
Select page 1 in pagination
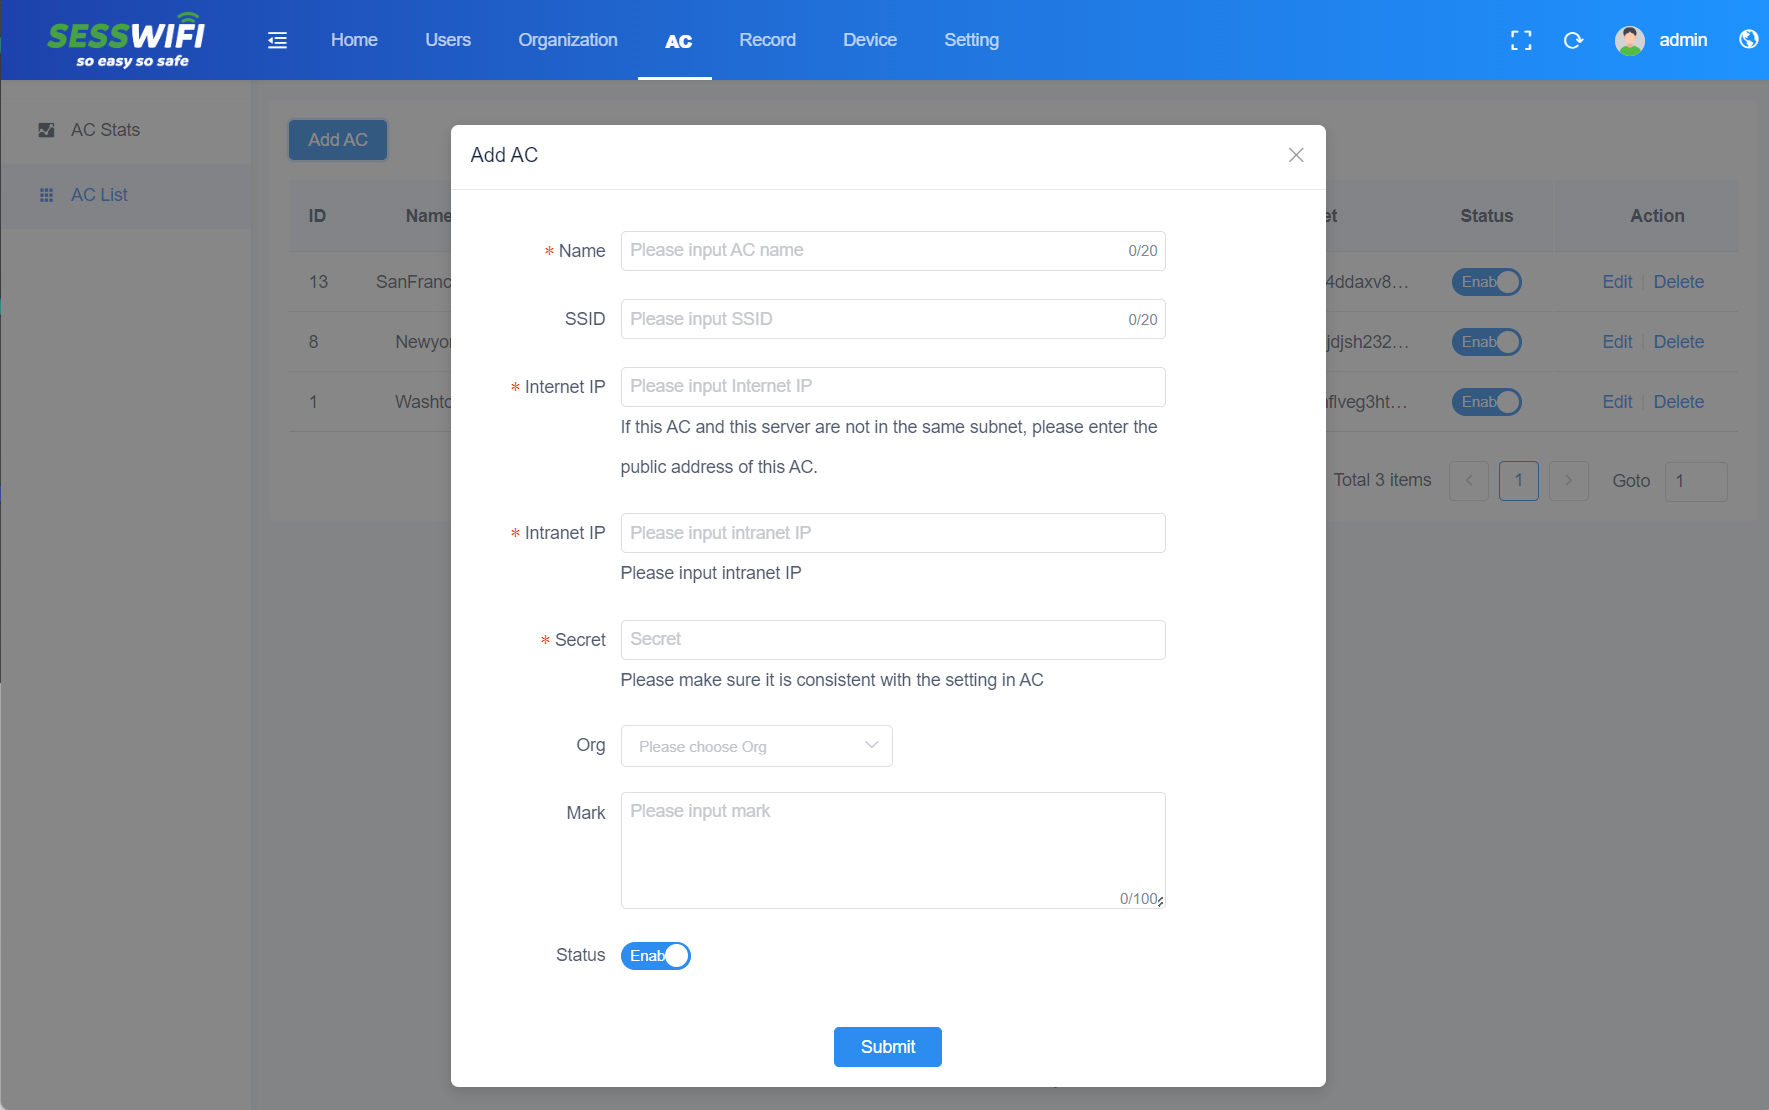tap(1519, 481)
